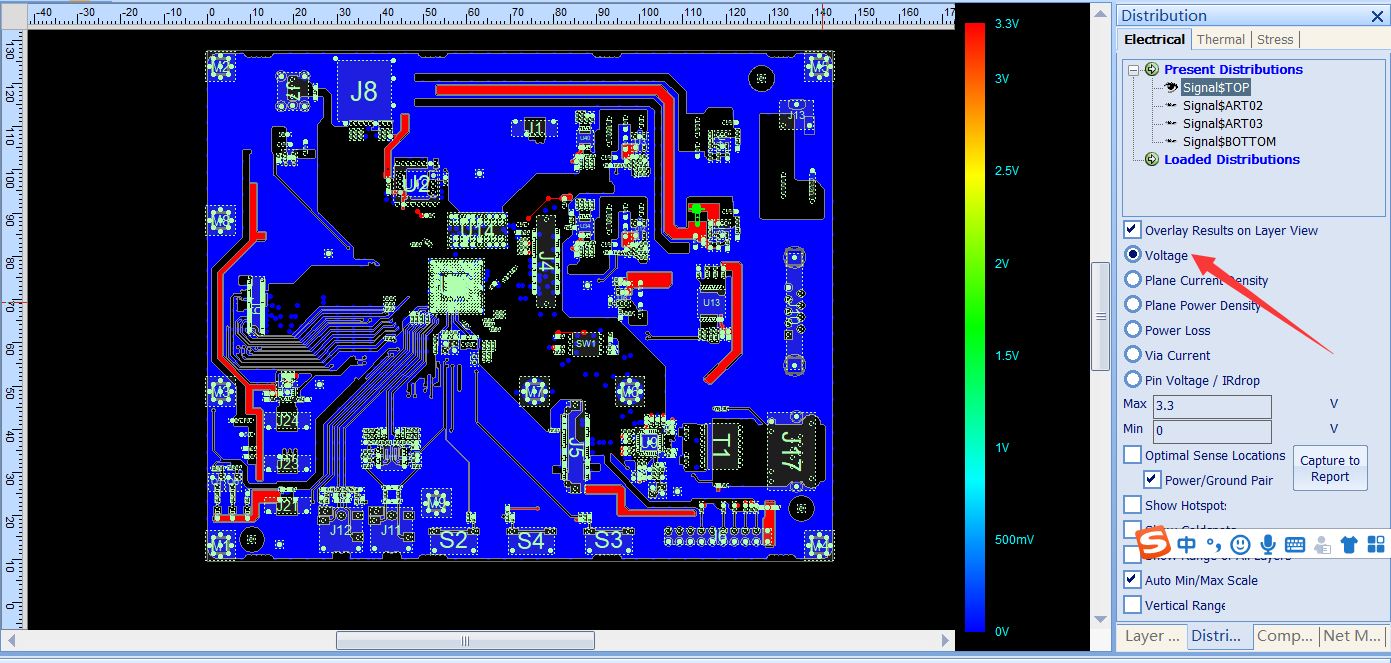Screen dimensions: 1391x663
Task: Click the horizontal scrollbar right arrow
Action: point(946,640)
